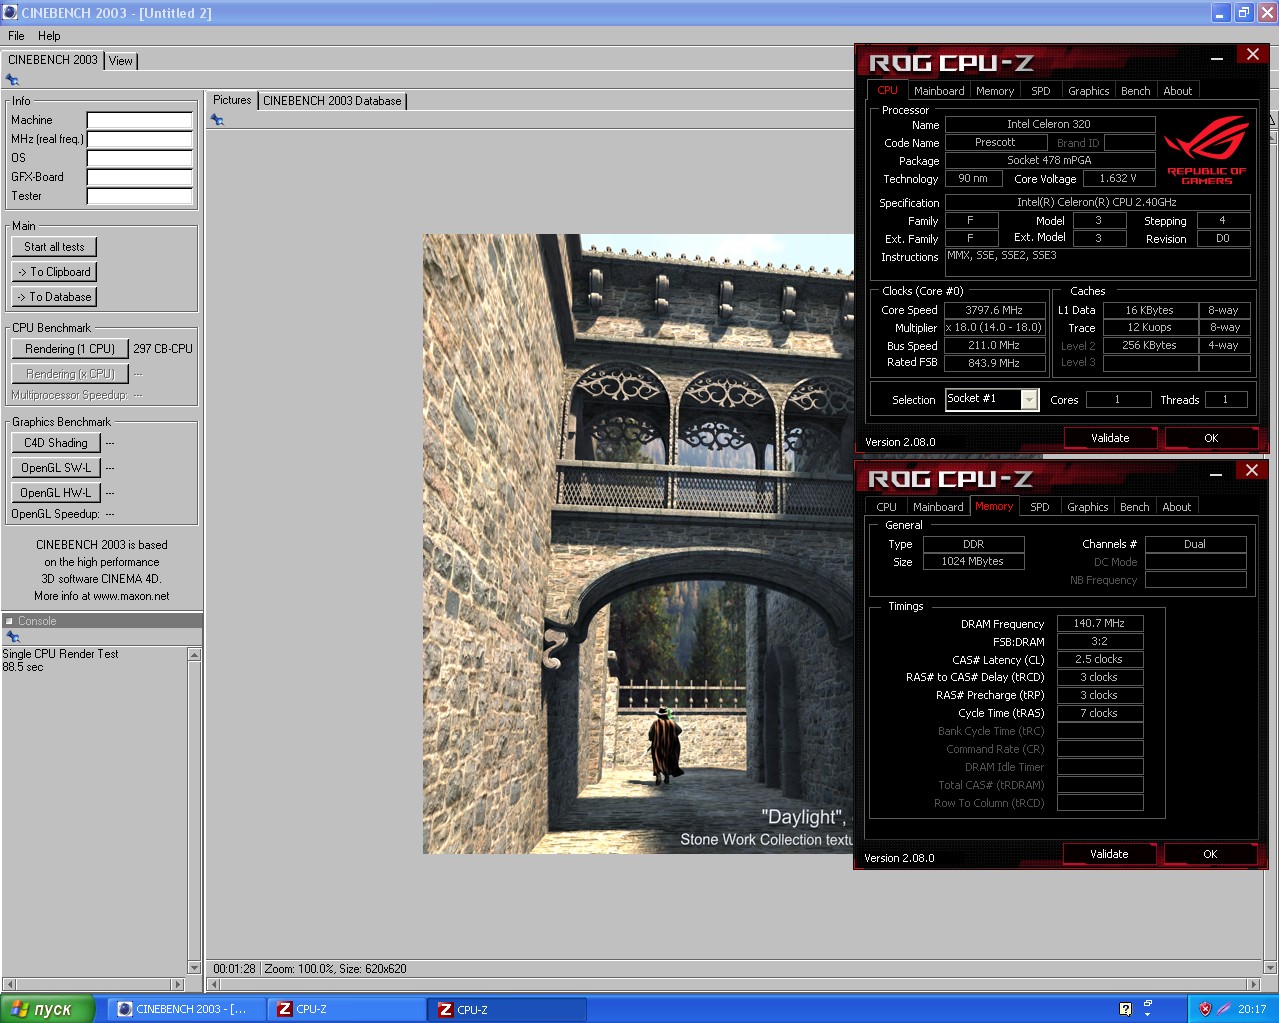Open the Help menu
This screenshot has width=1279, height=1023.
[49, 35]
